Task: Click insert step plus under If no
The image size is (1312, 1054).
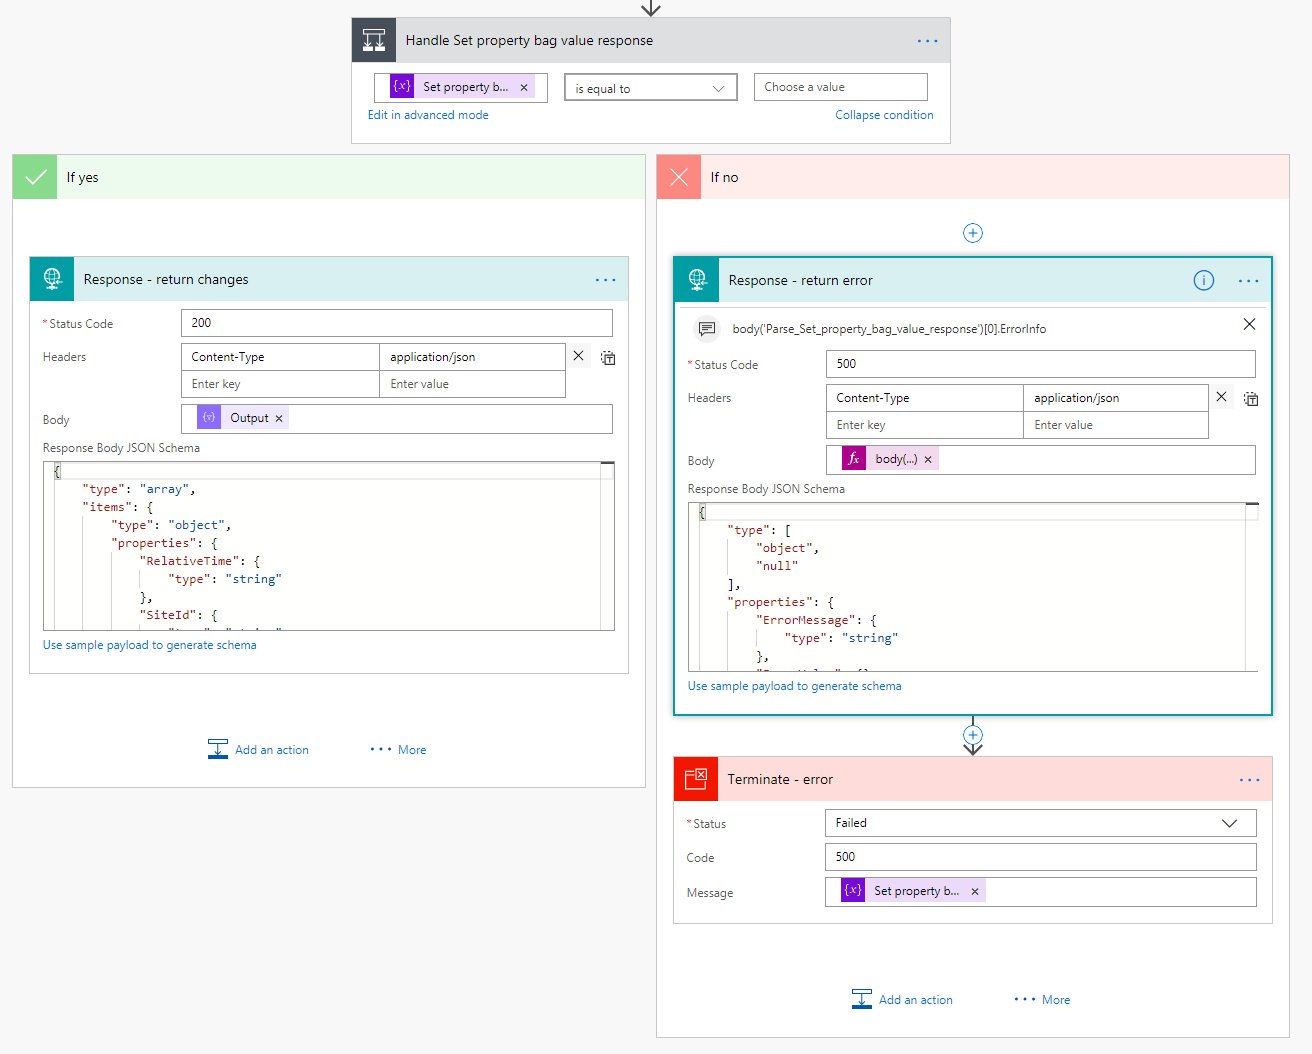Action: pos(973,233)
